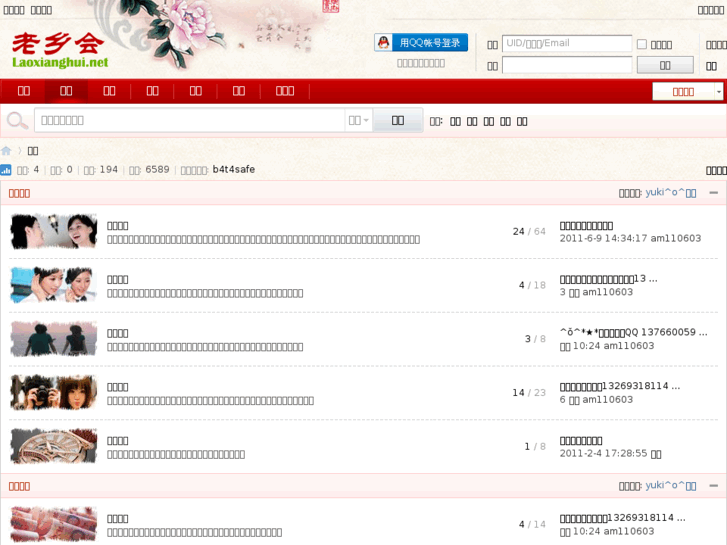Click the member count value 6589
This screenshot has height=545, width=727.
[157, 170]
